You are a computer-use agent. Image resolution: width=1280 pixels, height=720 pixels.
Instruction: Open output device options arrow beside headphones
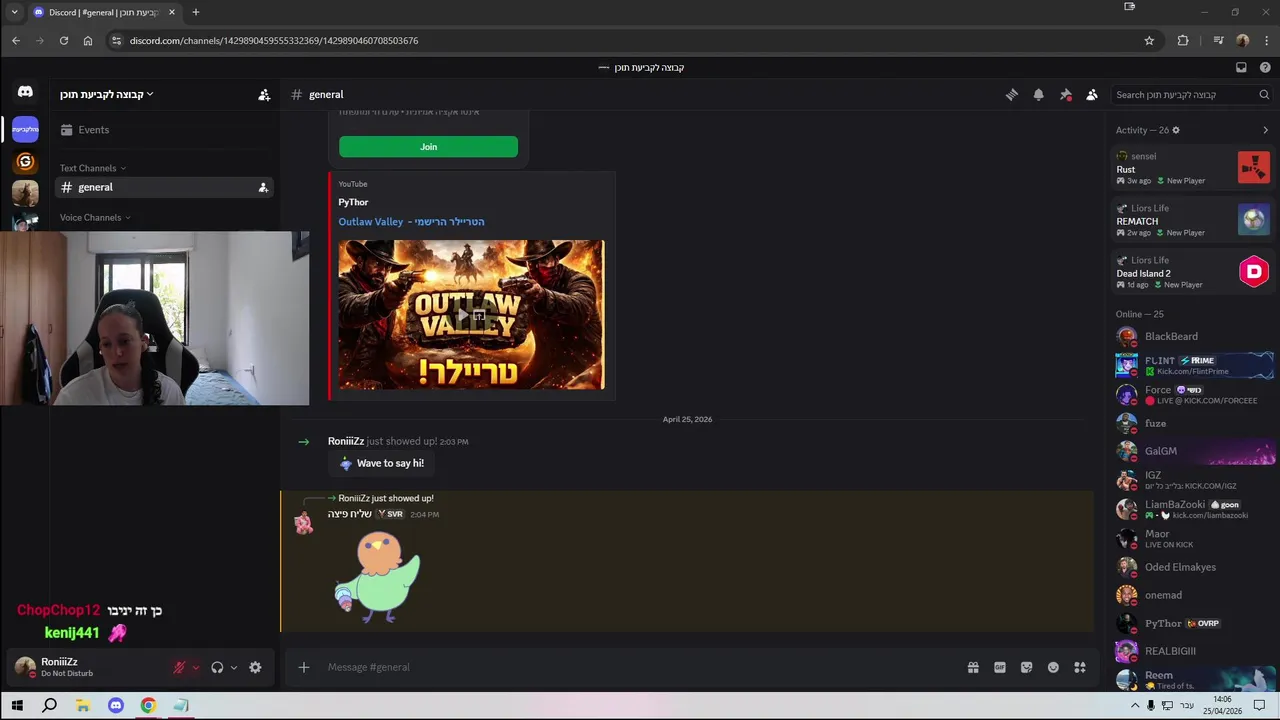234,667
